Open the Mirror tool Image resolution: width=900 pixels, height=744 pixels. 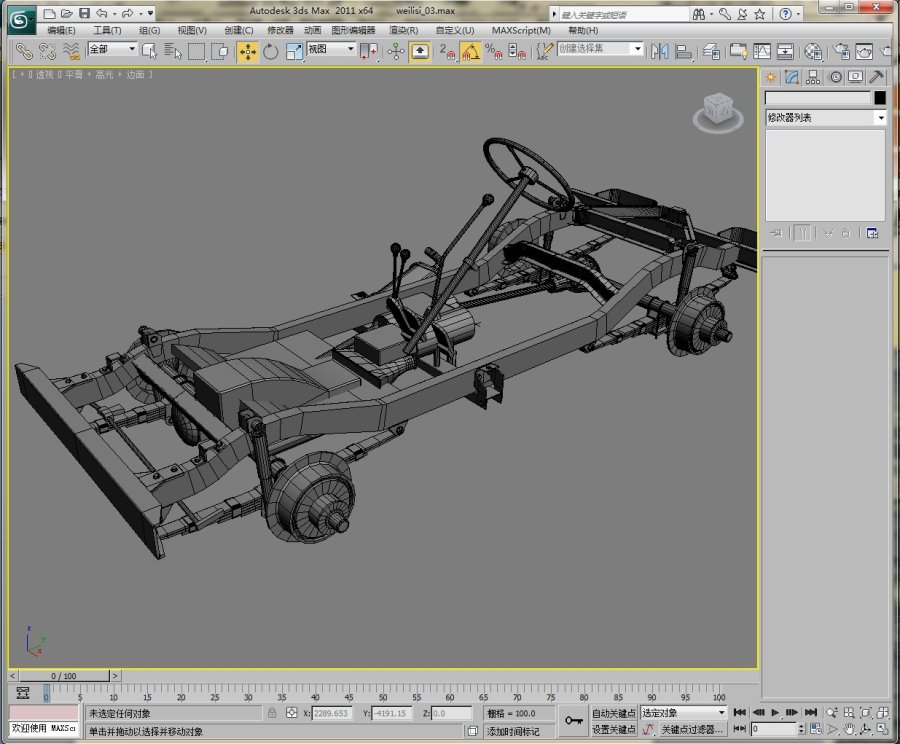pyautogui.click(x=660, y=52)
